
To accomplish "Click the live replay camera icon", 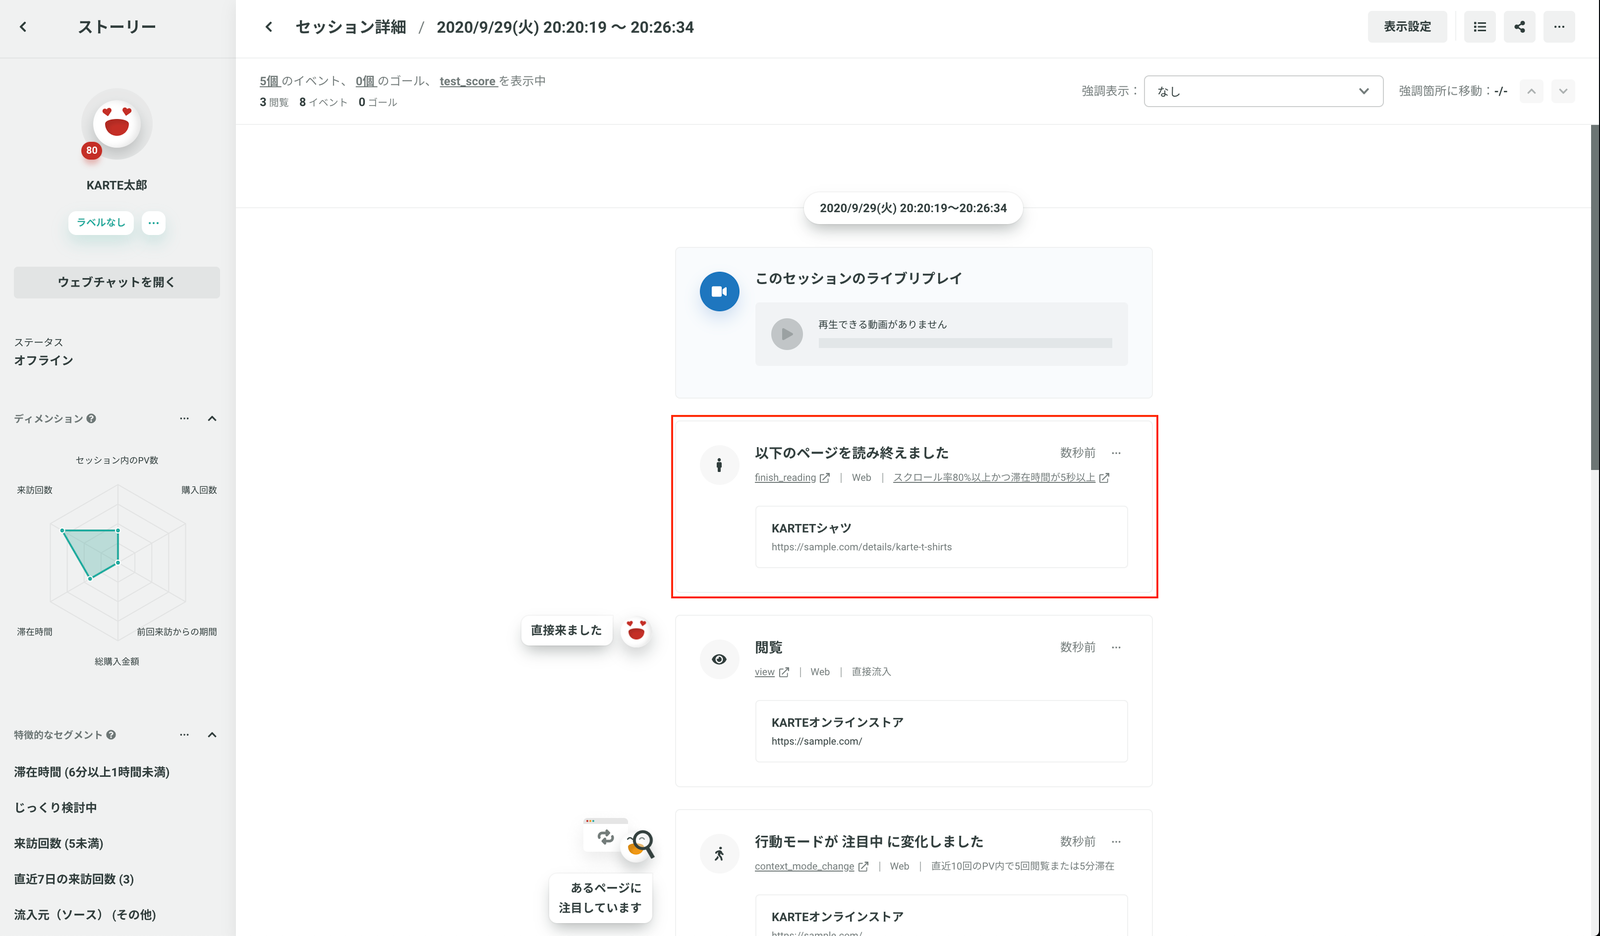I will pos(719,292).
